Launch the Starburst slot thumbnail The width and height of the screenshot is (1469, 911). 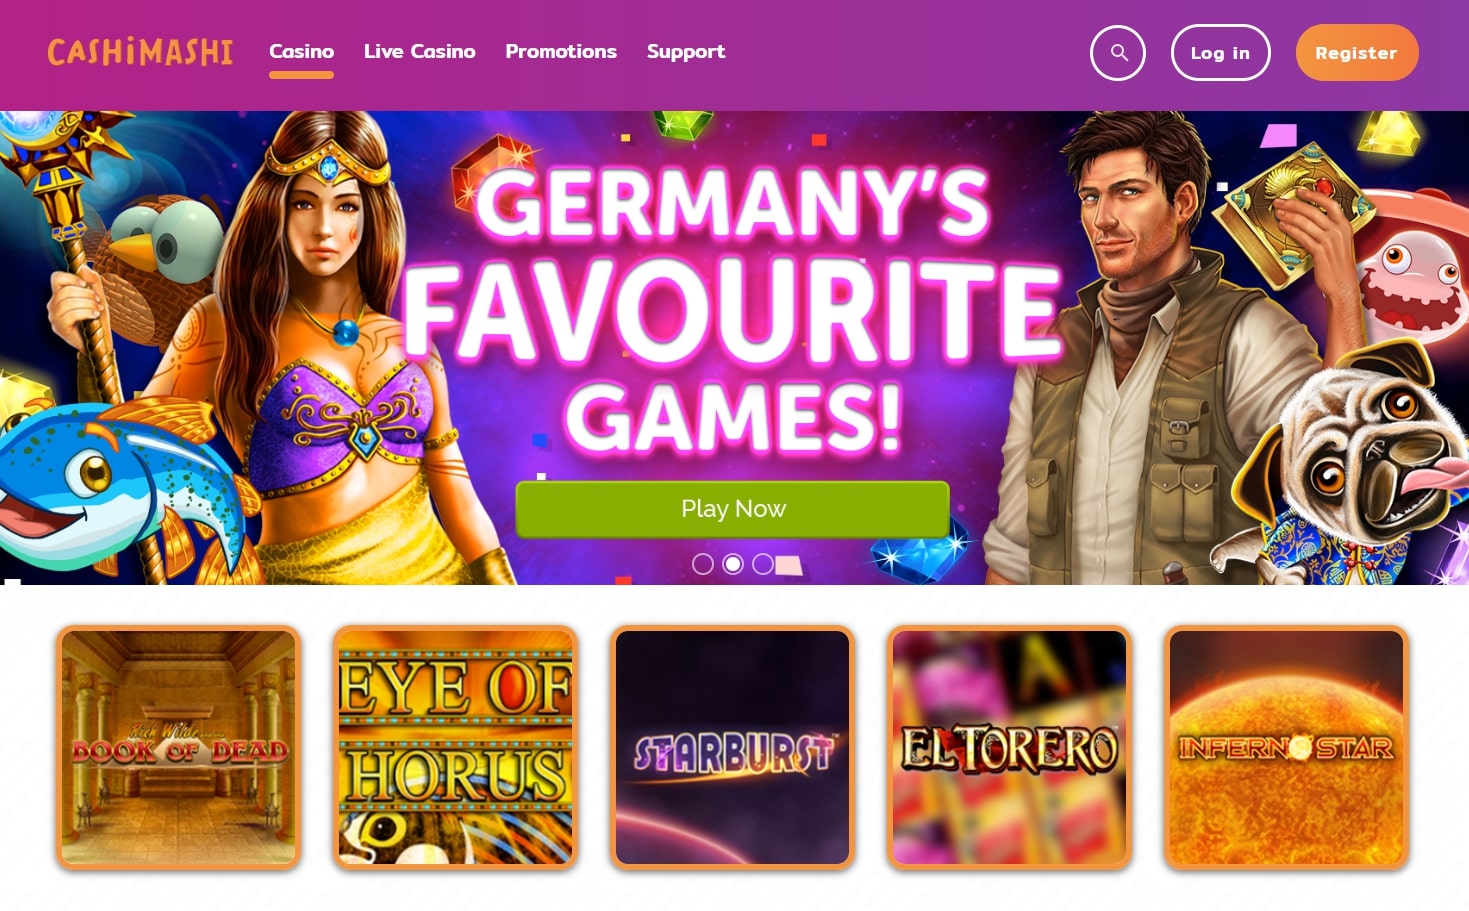tap(733, 747)
